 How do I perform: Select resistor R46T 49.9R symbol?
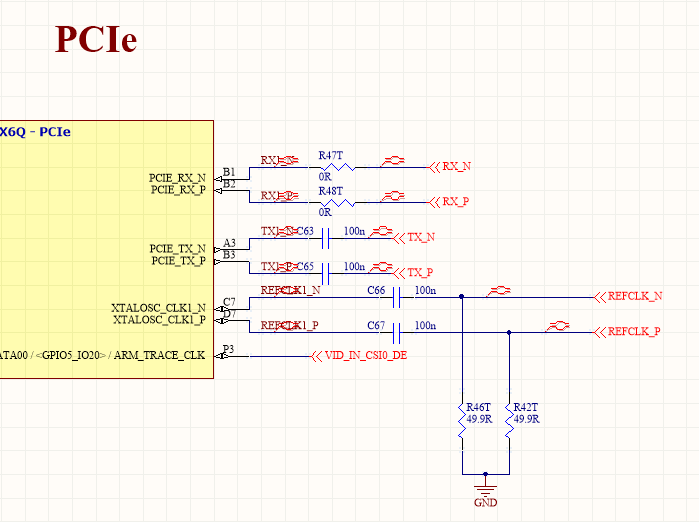(x=462, y=420)
